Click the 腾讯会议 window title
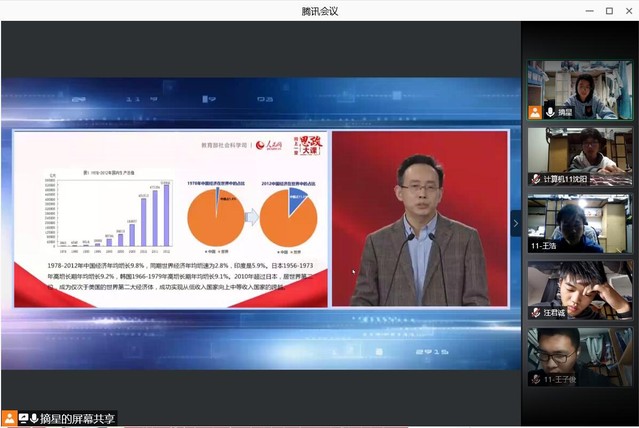 320,11
